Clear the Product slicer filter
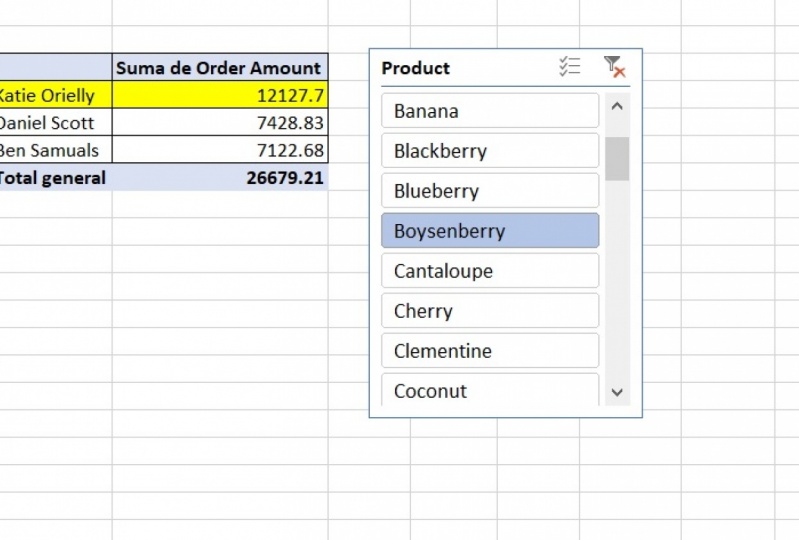 pos(614,67)
